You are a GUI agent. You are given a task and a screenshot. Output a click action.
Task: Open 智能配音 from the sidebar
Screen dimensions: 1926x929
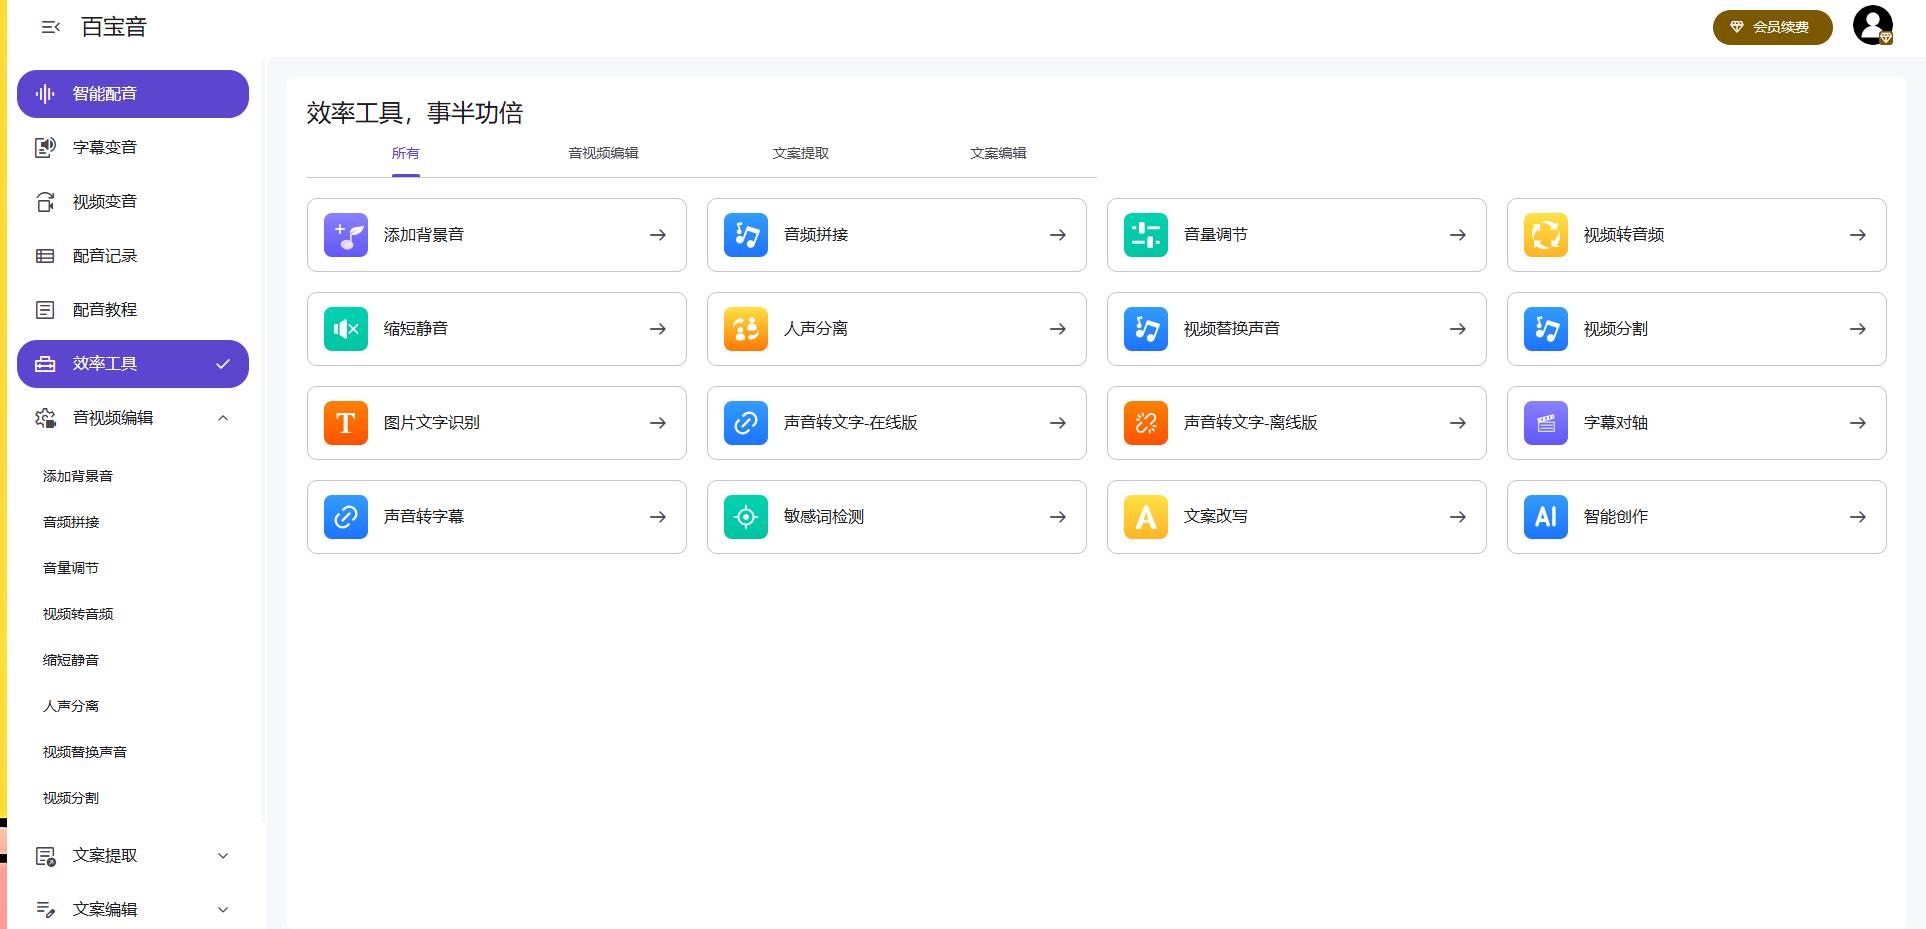tap(132, 94)
